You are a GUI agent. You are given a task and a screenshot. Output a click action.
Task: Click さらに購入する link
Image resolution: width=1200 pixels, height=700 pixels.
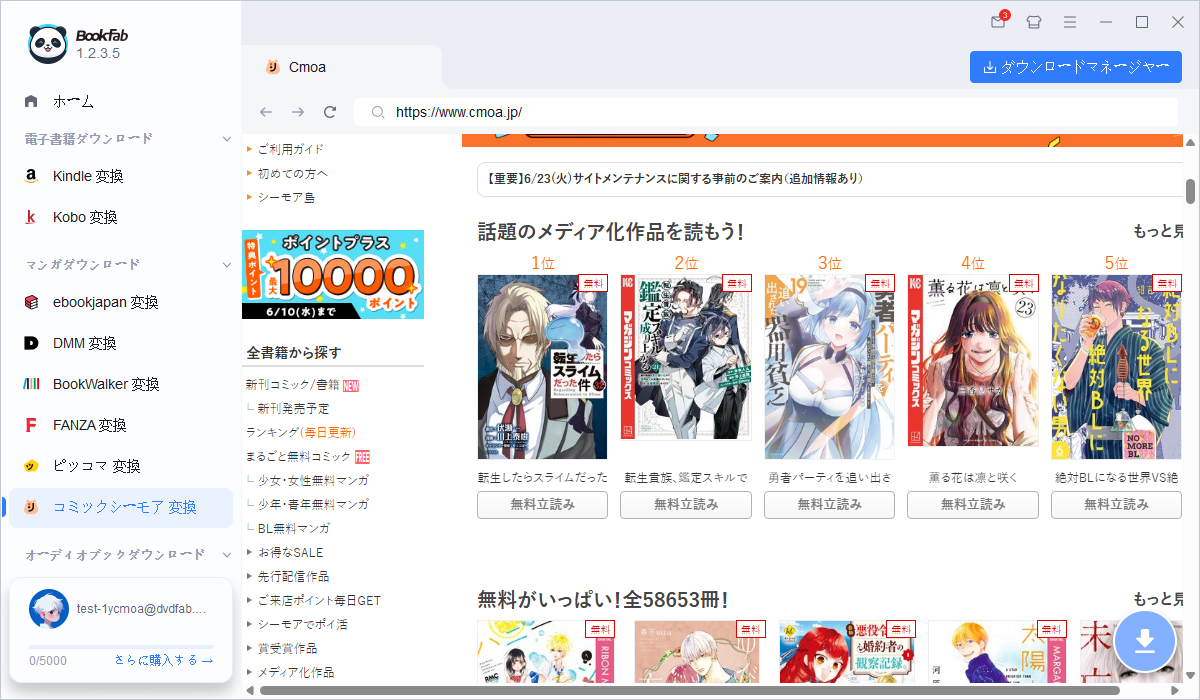click(163, 660)
